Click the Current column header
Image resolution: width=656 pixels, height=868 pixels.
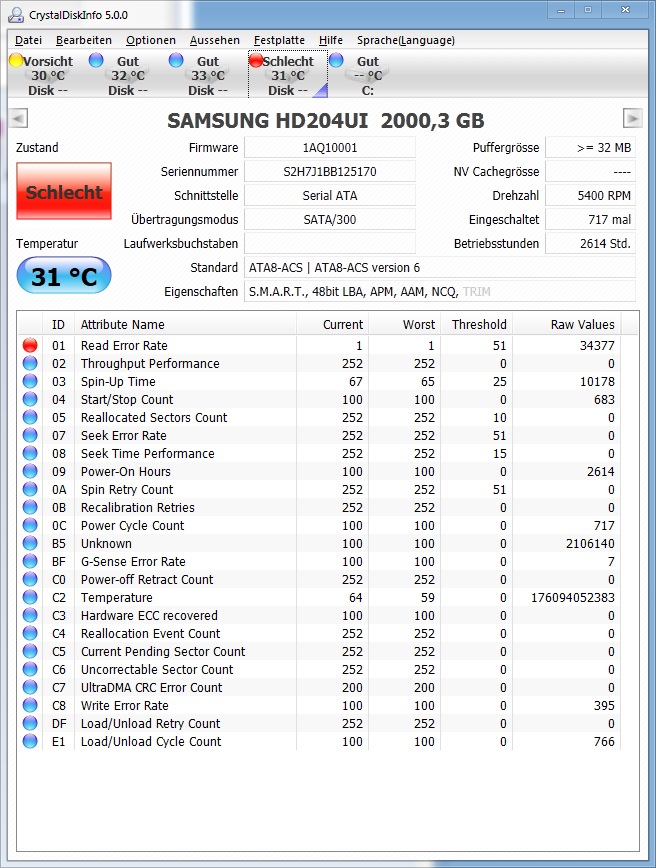tap(332, 324)
